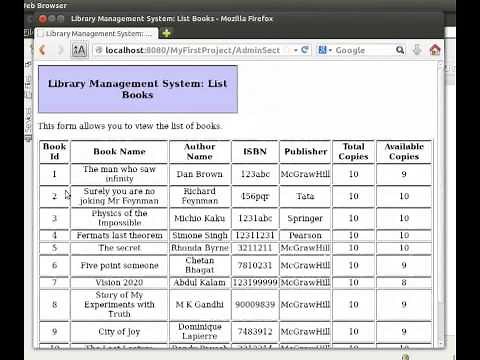
Task: Close the Firefox window with red button
Action: tap(42, 19)
